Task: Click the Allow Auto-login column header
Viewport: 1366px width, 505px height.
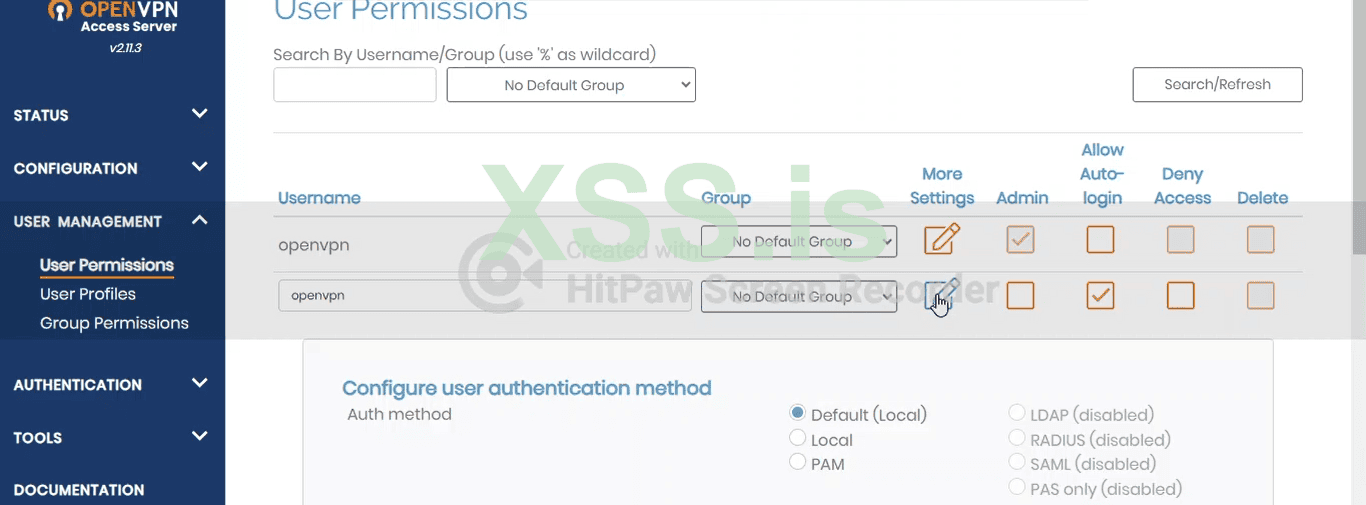Action: click(x=1102, y=174)
